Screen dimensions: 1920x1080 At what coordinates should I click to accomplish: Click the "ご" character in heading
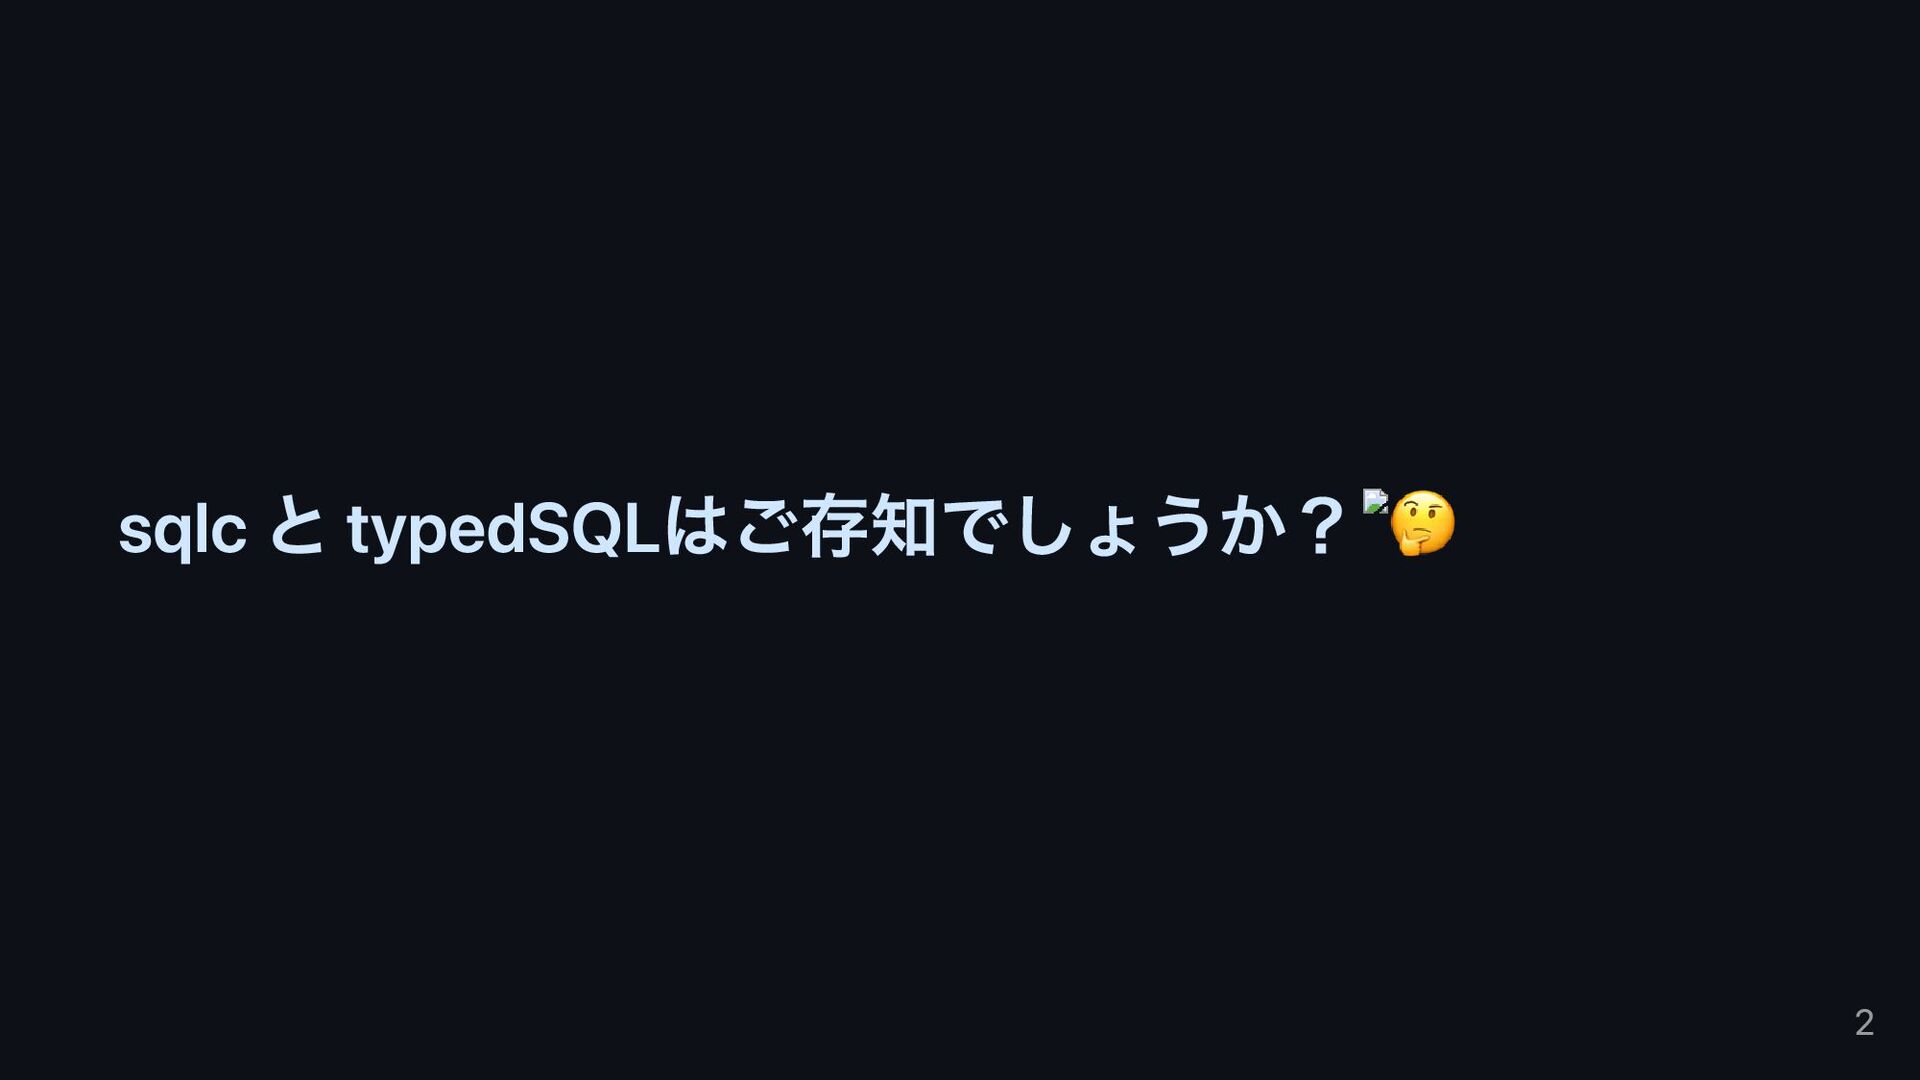tap(766, 527)
